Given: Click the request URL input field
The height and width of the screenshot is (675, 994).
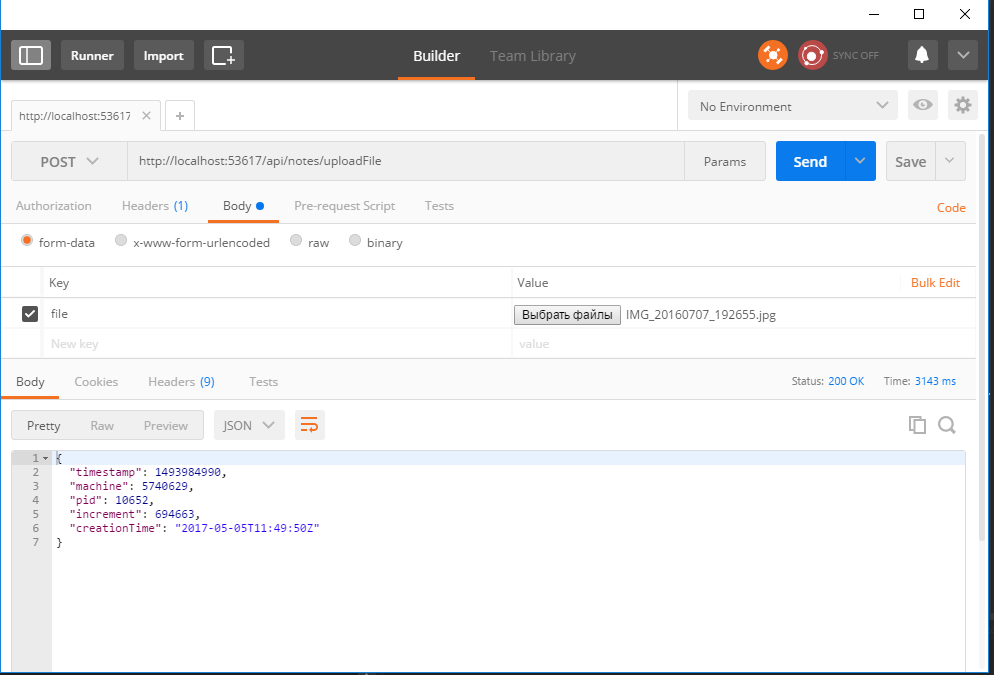Looking at the screenshot, I should tap(406, 161).
